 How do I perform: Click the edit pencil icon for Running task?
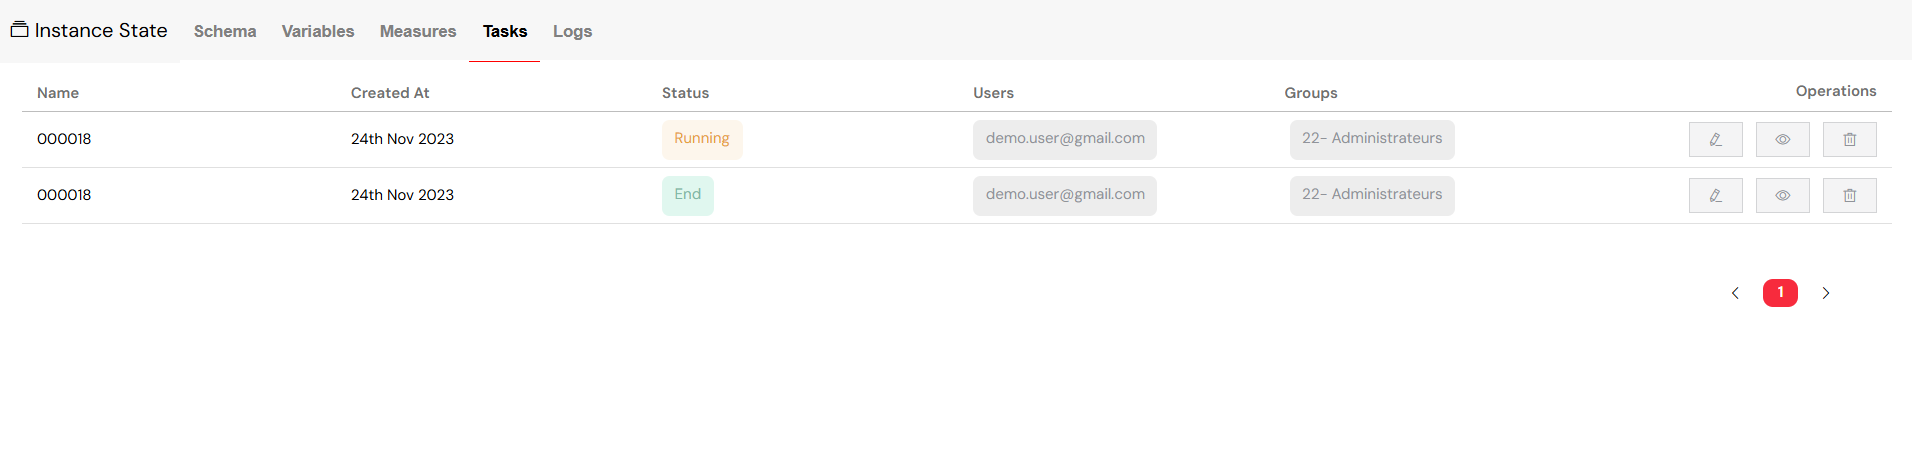(1715, 140)
